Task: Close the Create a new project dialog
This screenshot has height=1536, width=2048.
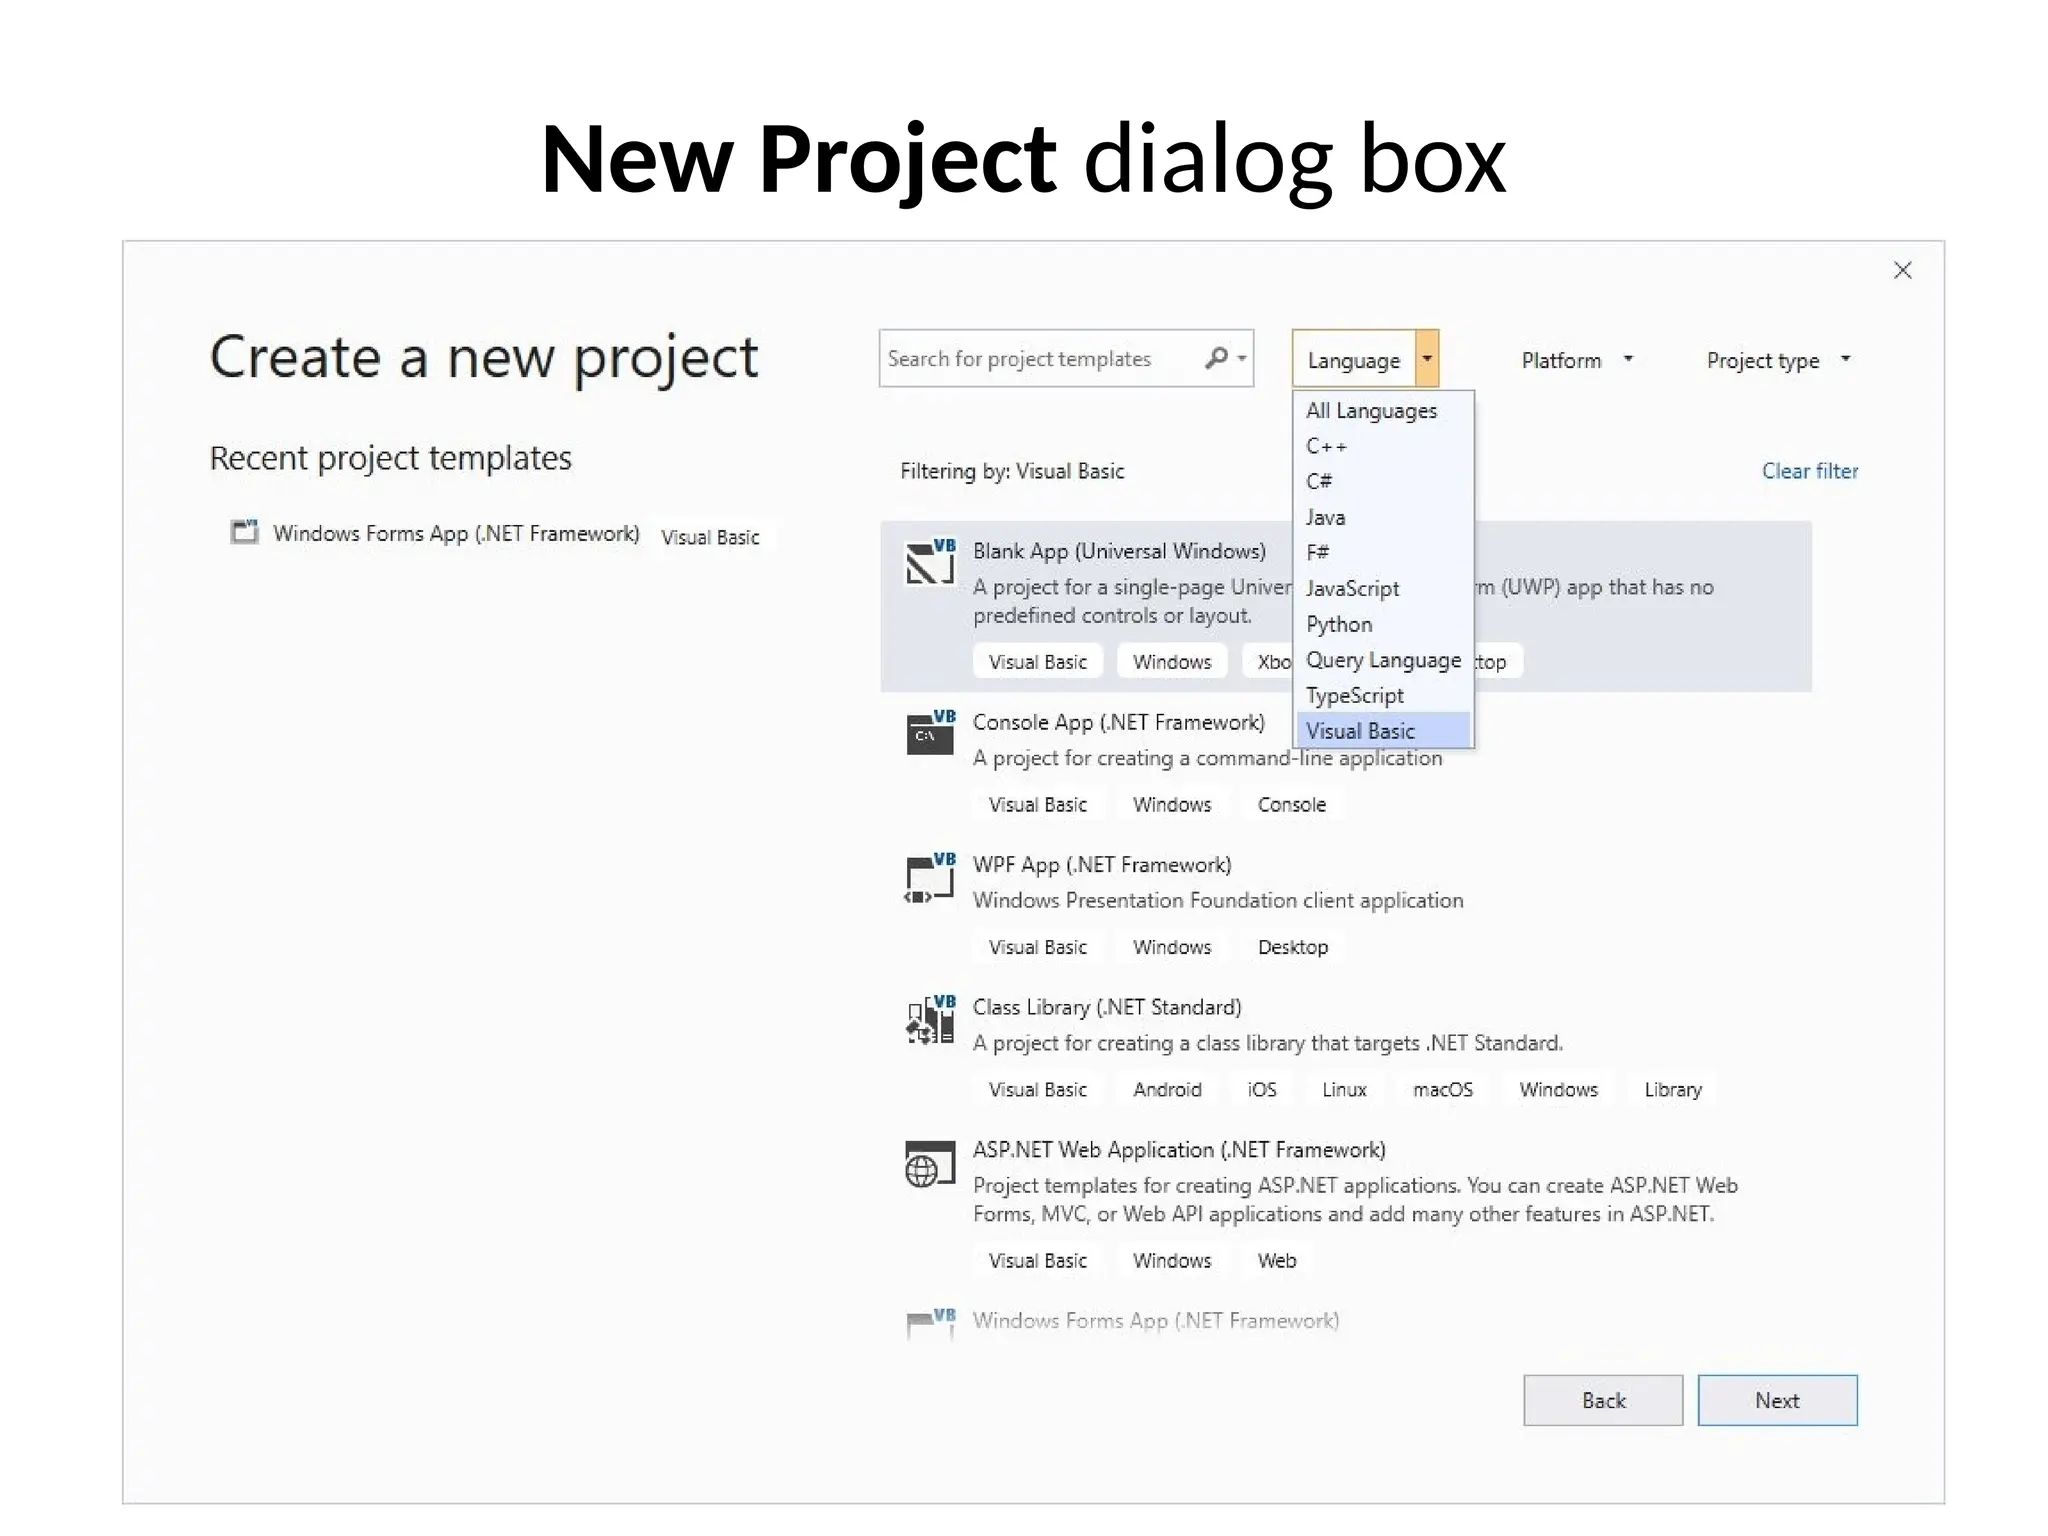Action: click(1902, 270)
